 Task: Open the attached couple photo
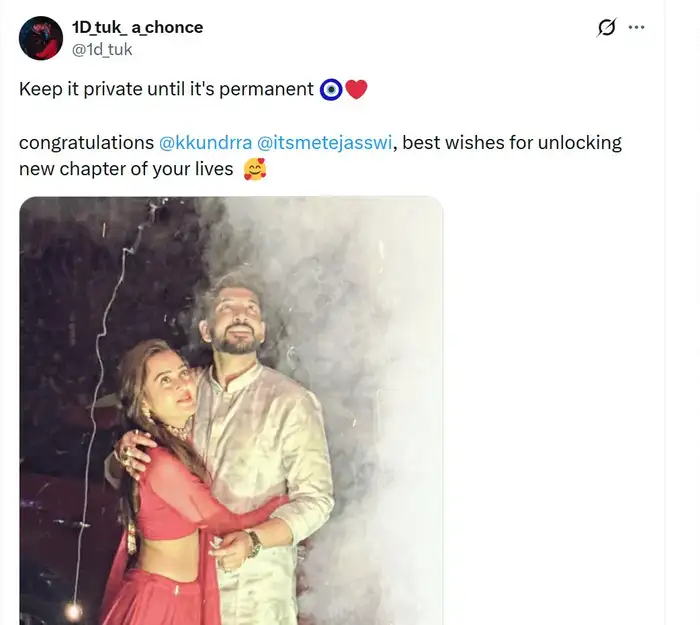231,410
